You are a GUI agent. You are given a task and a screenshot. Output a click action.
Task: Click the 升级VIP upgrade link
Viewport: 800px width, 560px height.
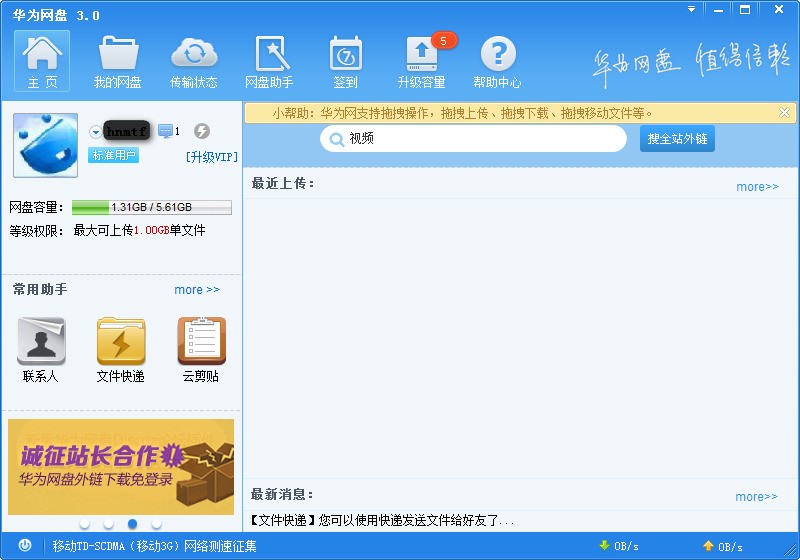[211, 157]
